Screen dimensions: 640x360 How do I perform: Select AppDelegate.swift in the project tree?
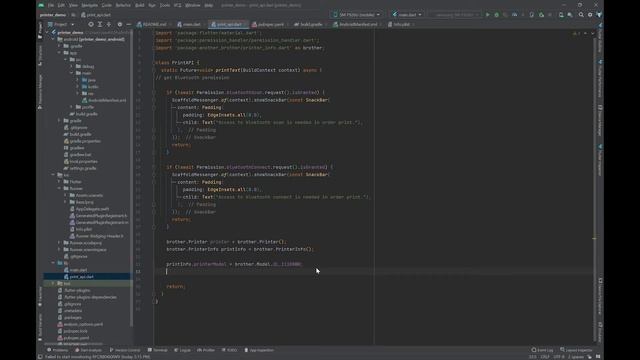pyautogui.click(x=92, y=209)
